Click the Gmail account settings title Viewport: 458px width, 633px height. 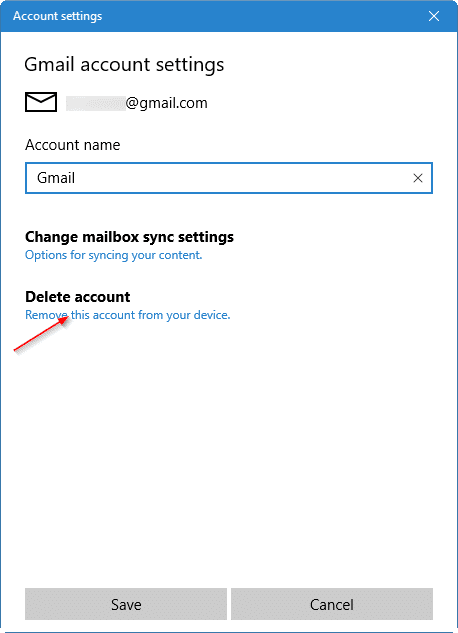coord(124,65)
